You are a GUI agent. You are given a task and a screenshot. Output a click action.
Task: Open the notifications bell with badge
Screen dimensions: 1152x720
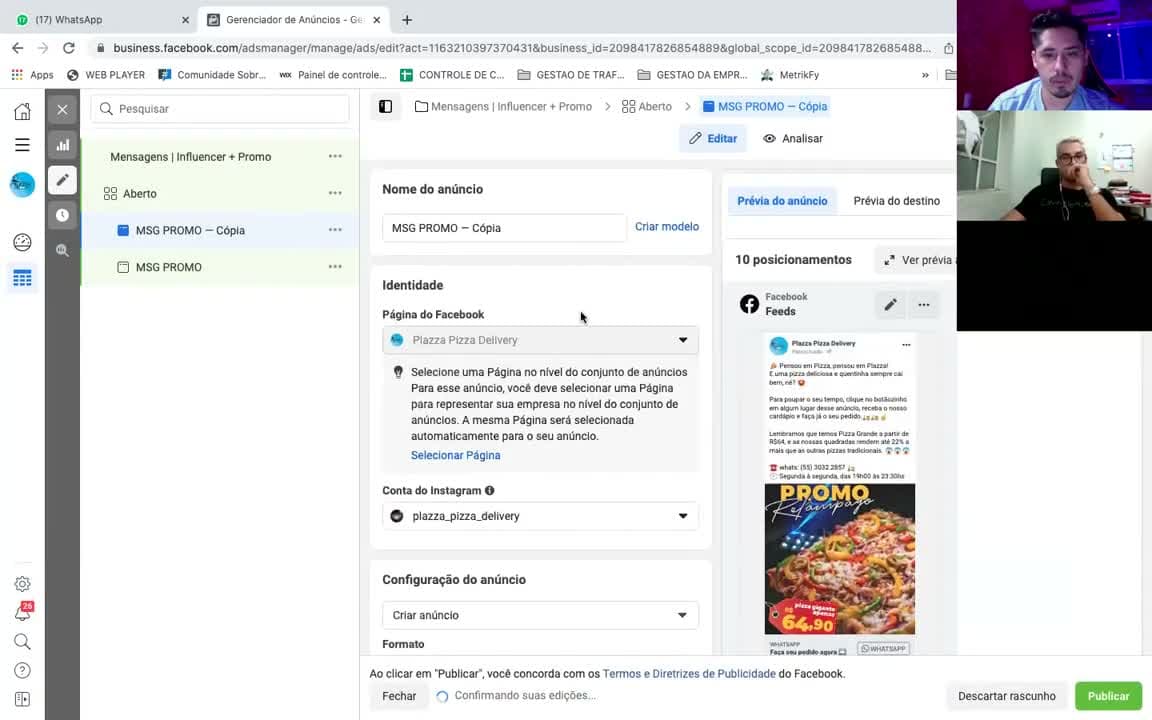click(x=22, y=612)
